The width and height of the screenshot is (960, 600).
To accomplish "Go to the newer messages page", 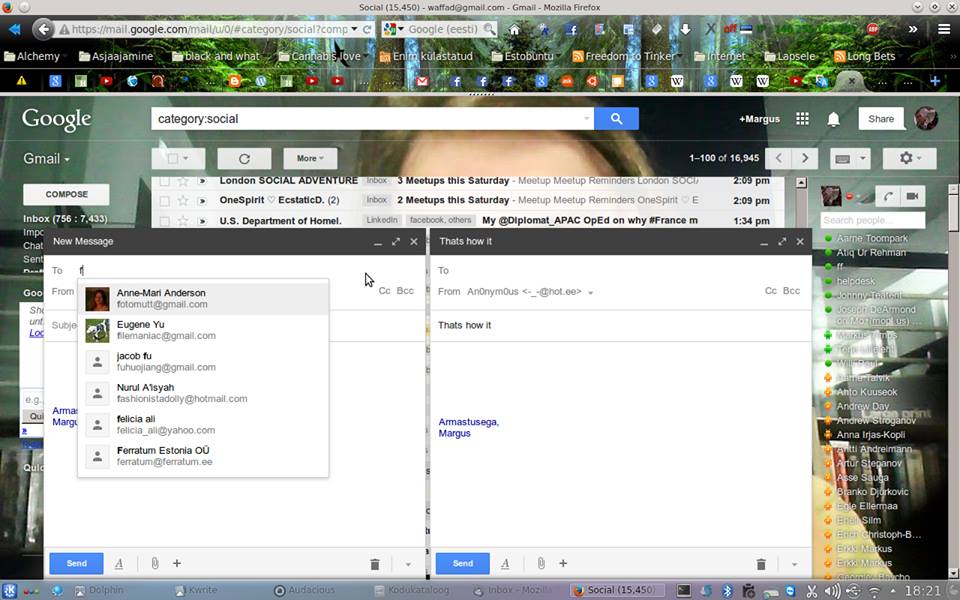I will pyautogui.click(x=778, y=158).
